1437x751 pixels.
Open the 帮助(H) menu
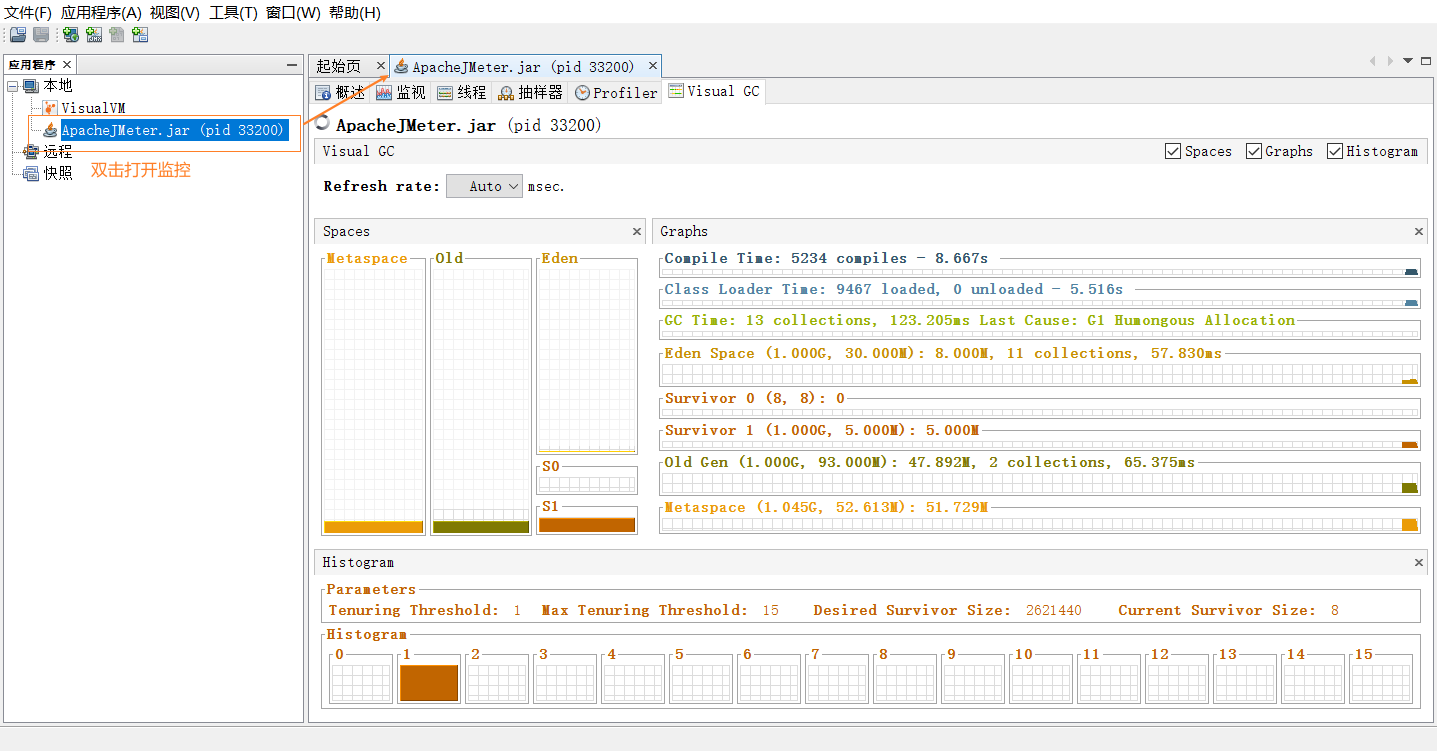point(355,12)
